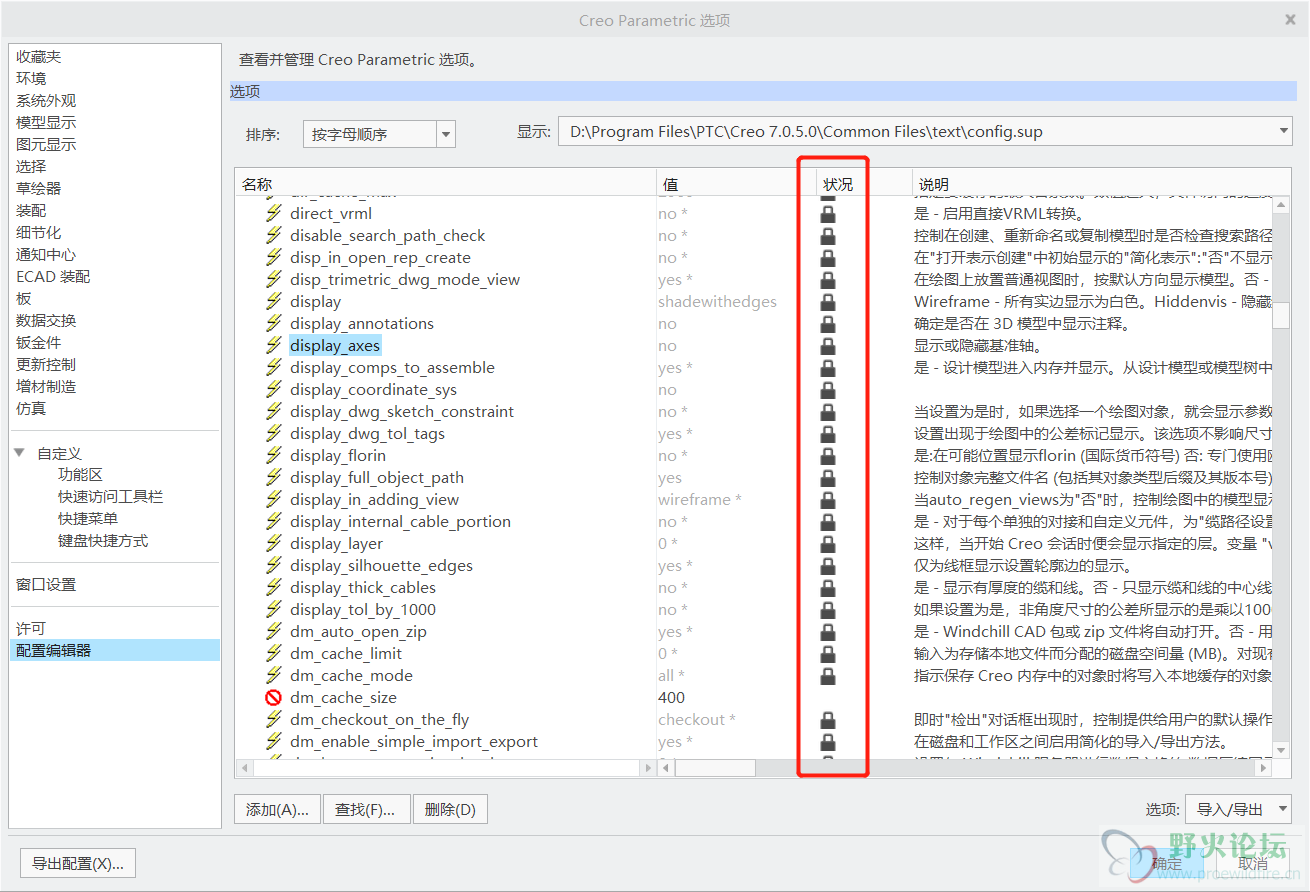
Task: Click the lightning icon beside display_thick_cables
Action: (x=274, y=587)
